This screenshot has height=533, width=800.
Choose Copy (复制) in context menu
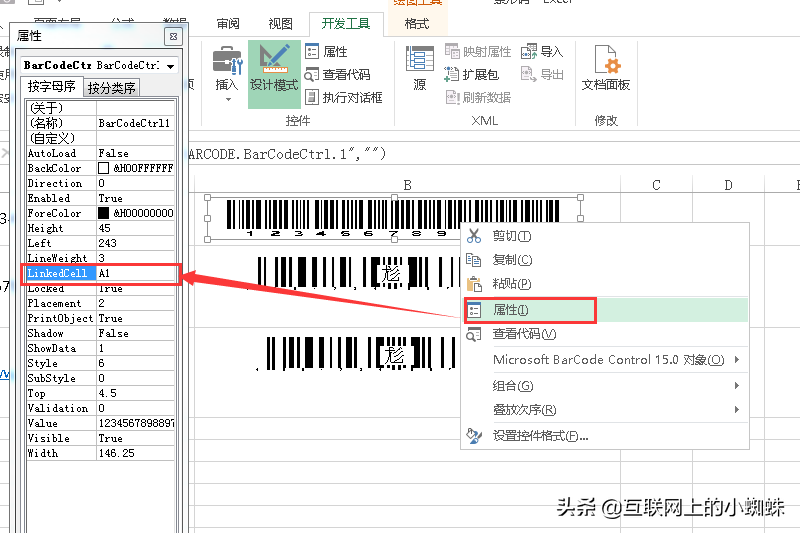(605, 260)
